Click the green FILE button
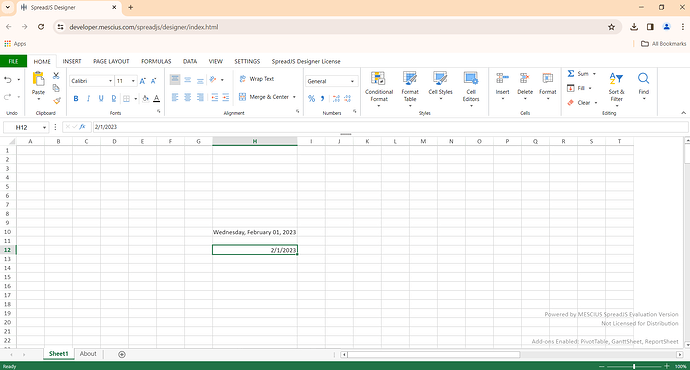690x370 pixels. click(x=14, y=62)
